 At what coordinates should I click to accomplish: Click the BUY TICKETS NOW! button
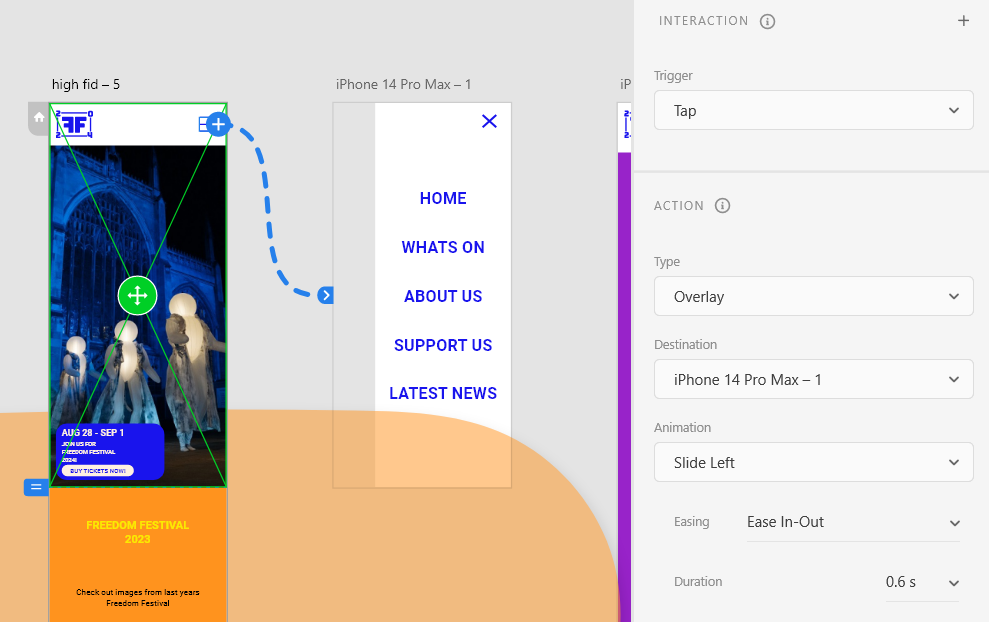coord(97,471)
